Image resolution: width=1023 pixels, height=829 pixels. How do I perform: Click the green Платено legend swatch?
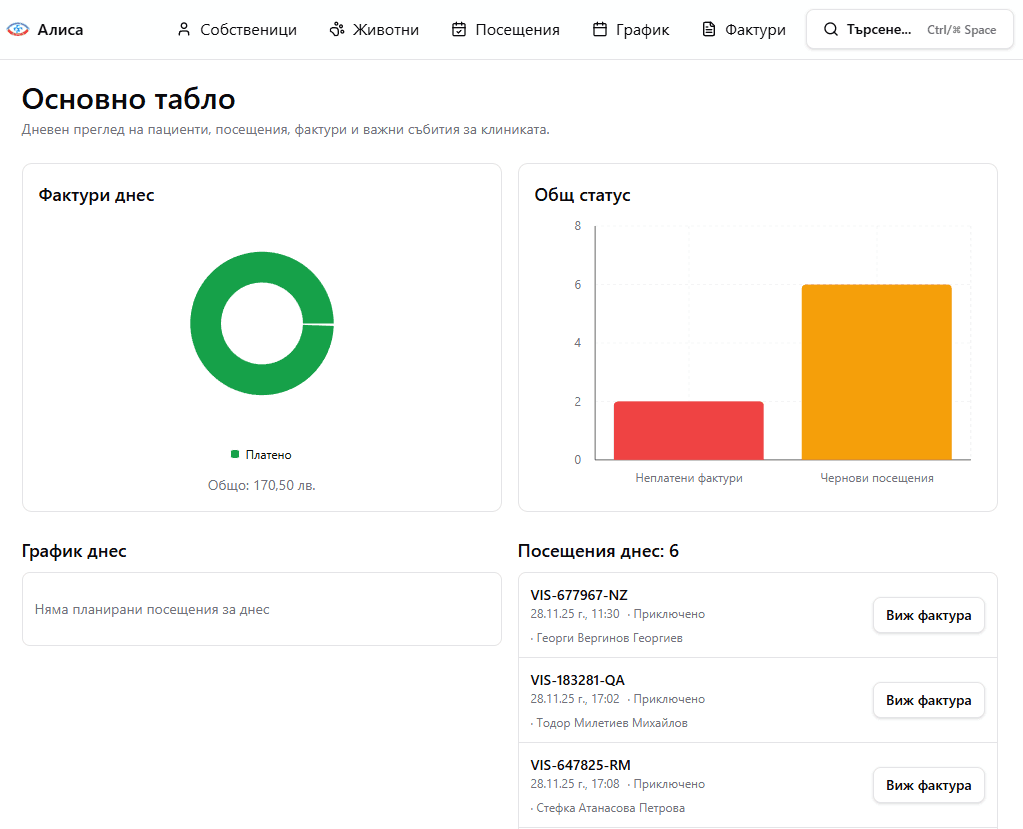coord(235,454)
